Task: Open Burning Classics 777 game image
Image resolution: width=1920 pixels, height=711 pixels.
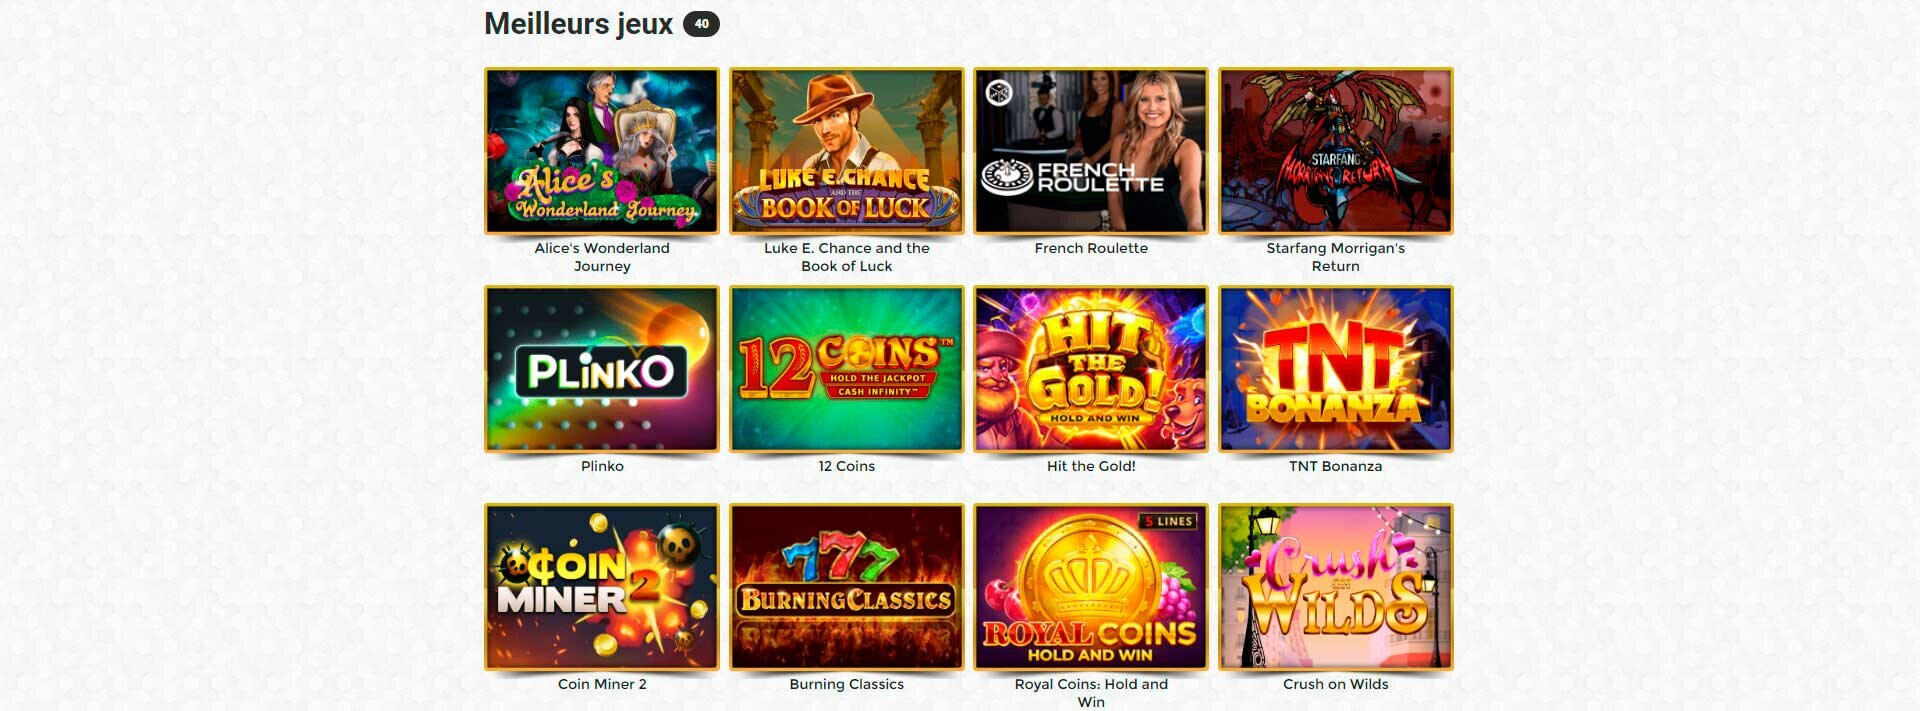Action: 847,587
